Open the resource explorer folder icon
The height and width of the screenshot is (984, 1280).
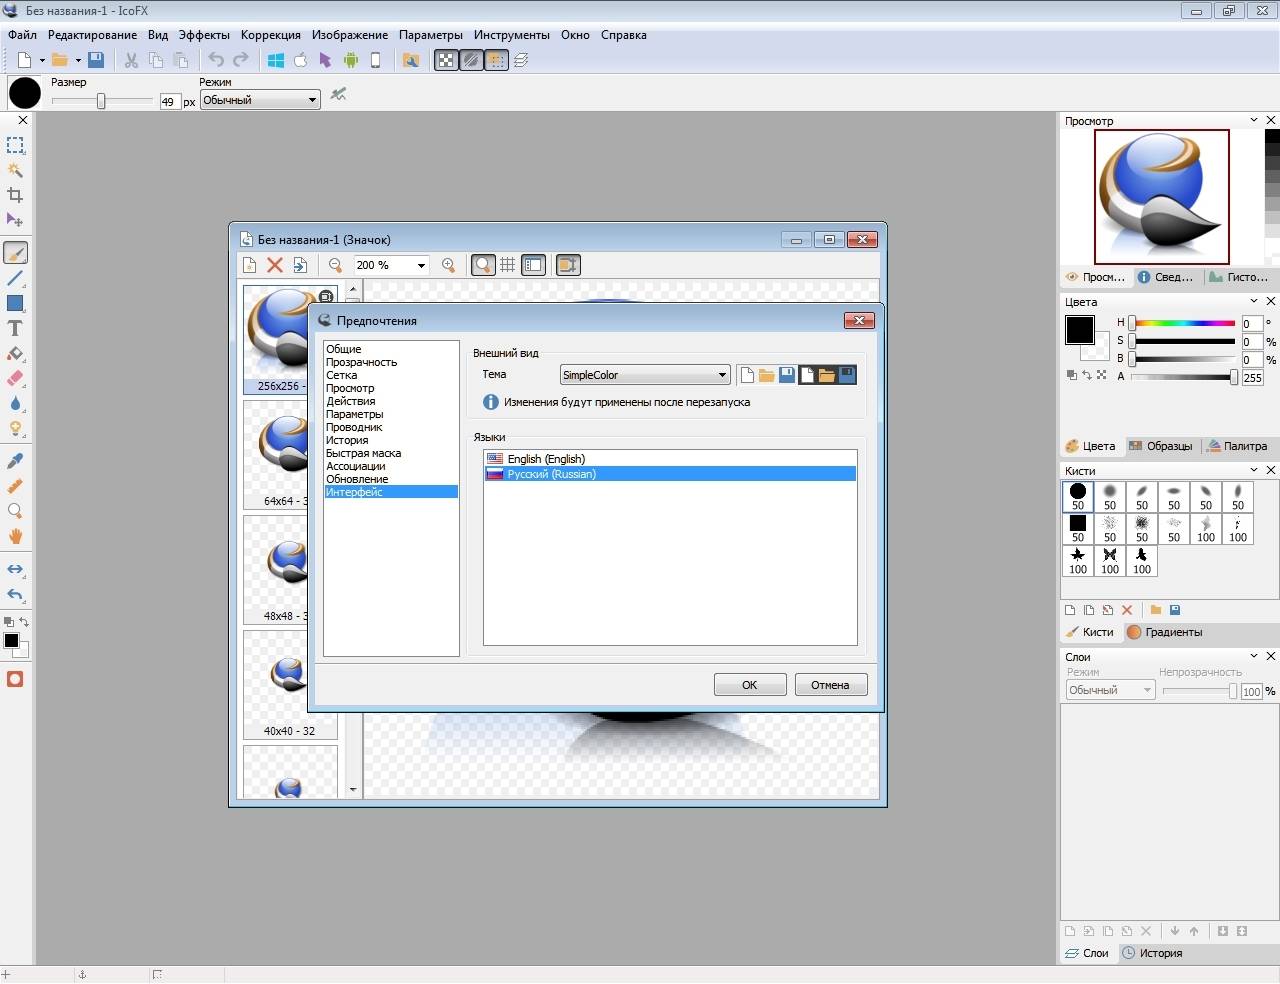[x=411, y=60]
